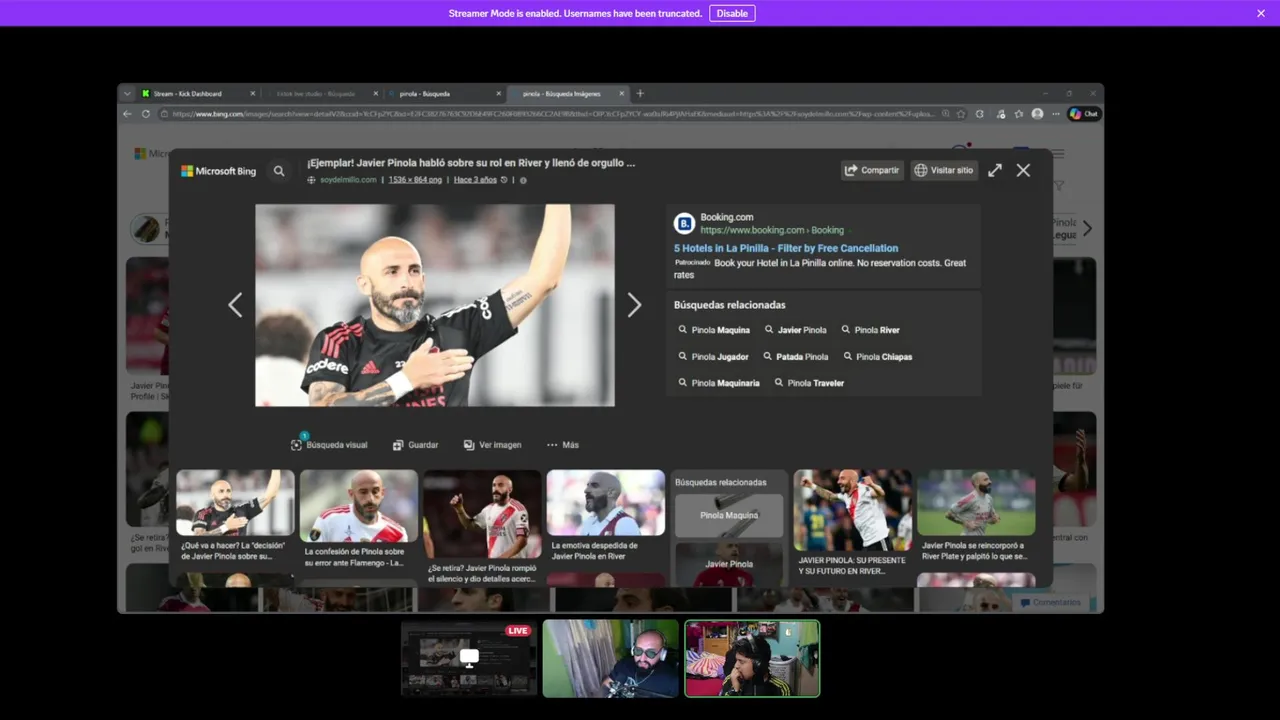The width and height of the screenshot is (1280, 720).
Task: Go to the next image with right arrow
Action: pyautogui.click(x=634, y=305)
